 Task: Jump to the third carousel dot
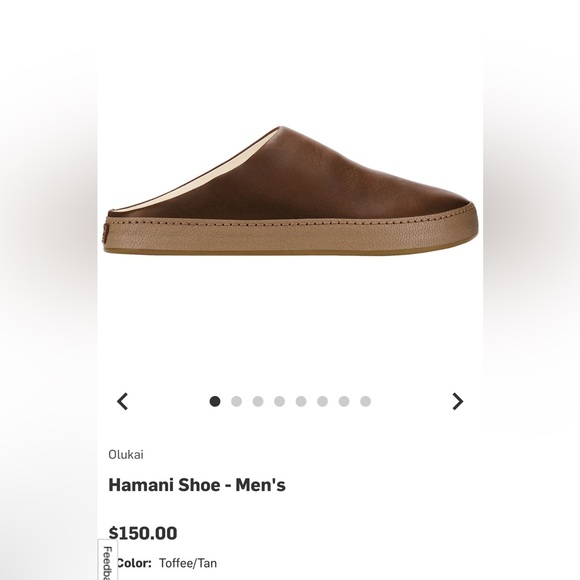pyautogui.click(x=258, y=401)
